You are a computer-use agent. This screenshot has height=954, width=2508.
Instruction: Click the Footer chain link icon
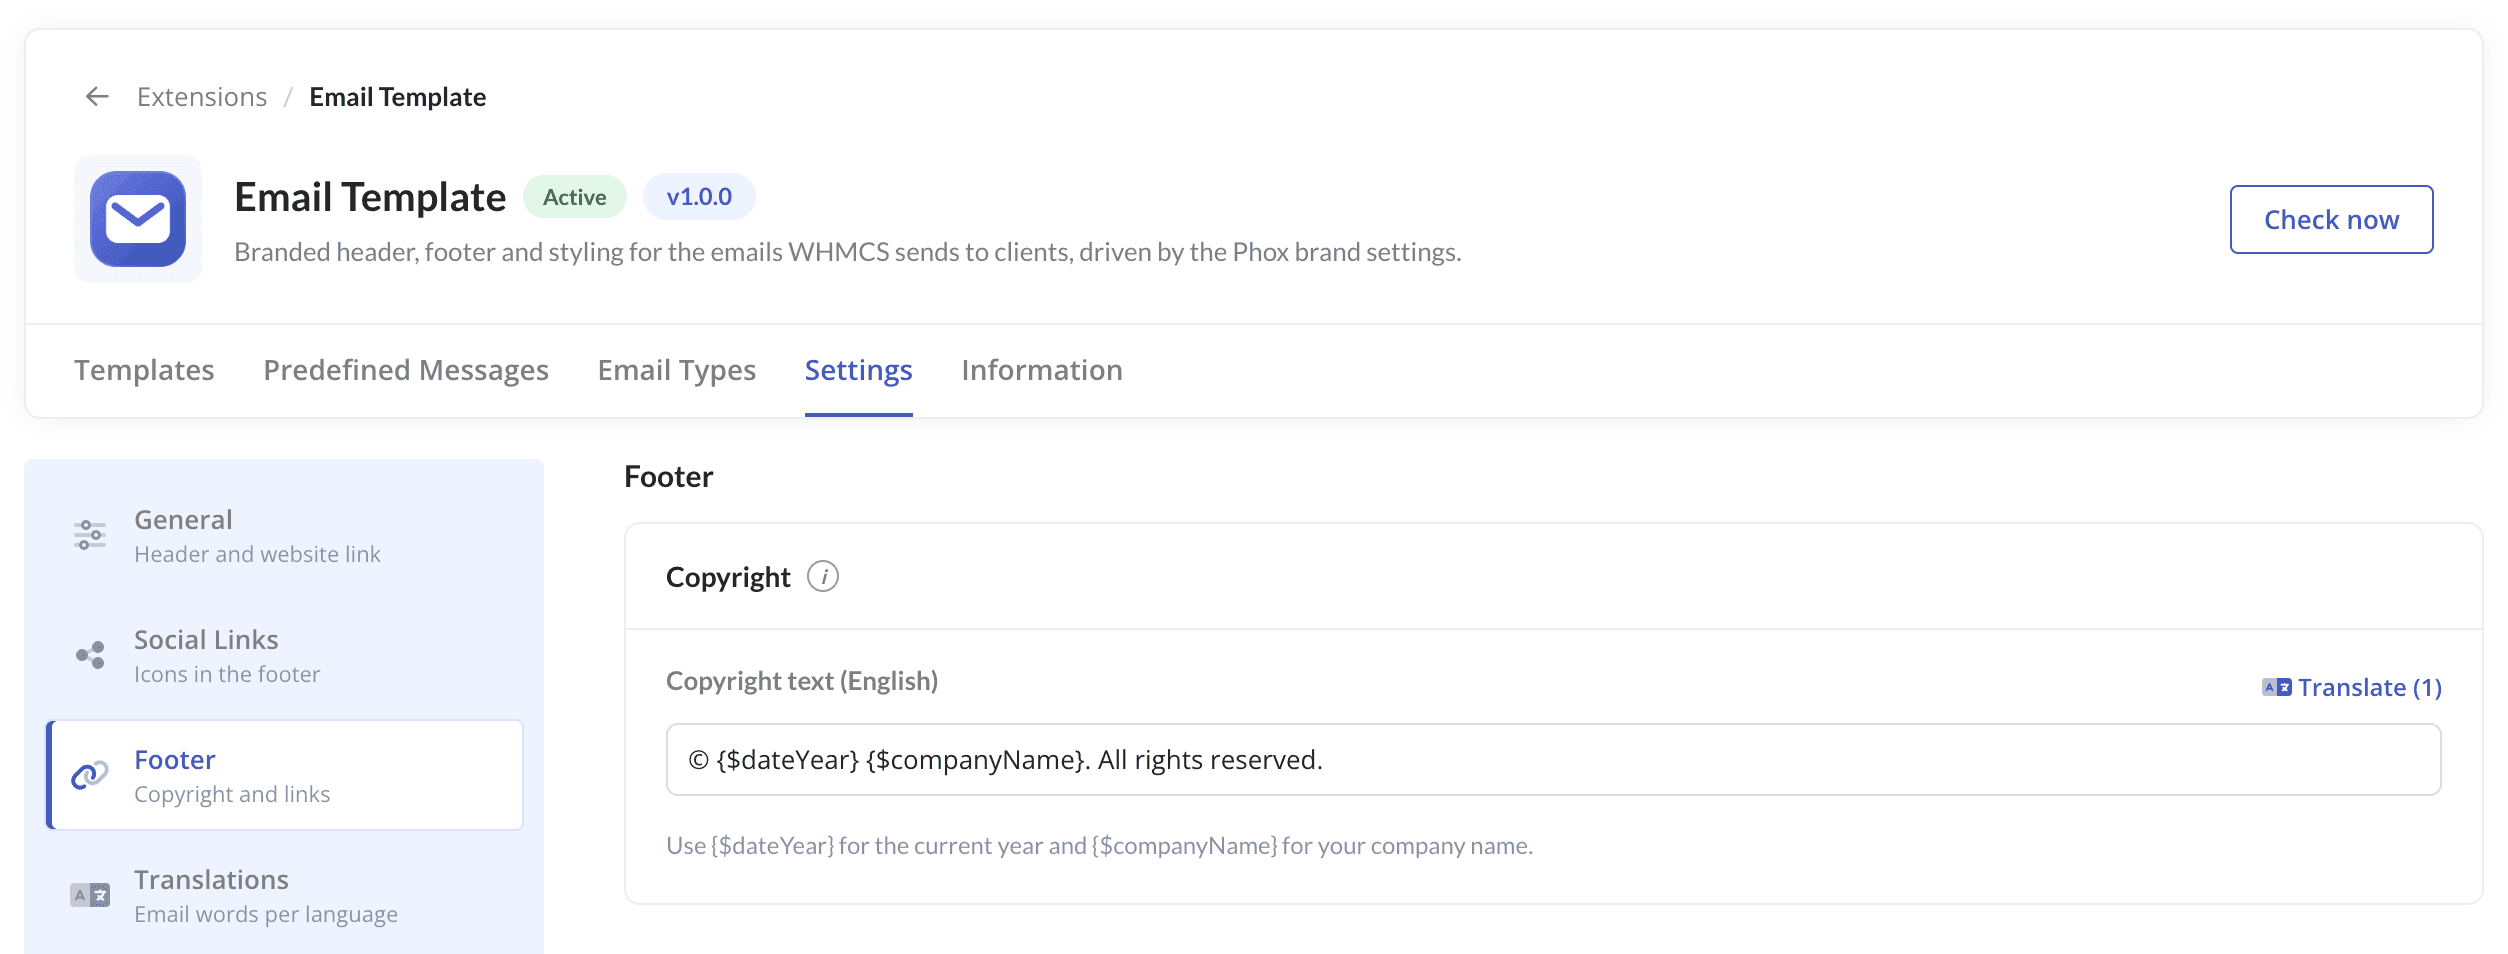90,775
